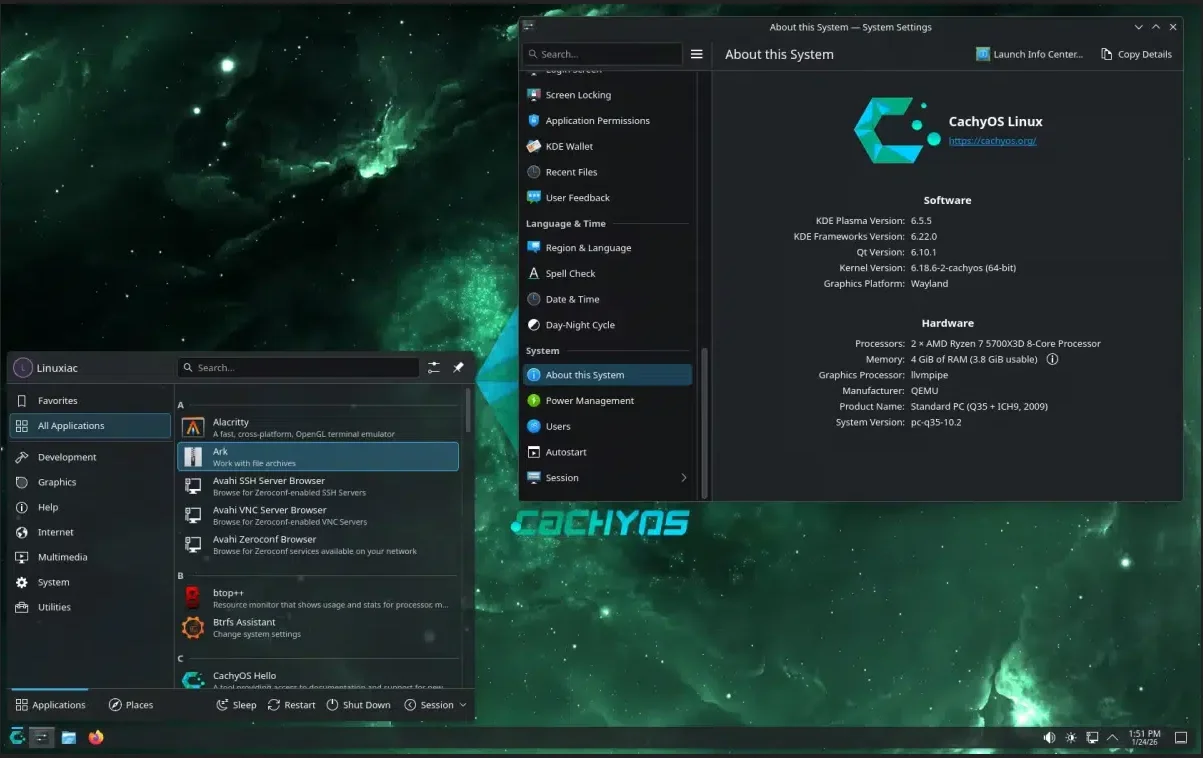Select About this System in the sidebar
This screenshot has height=758, width=1203.
607,375
